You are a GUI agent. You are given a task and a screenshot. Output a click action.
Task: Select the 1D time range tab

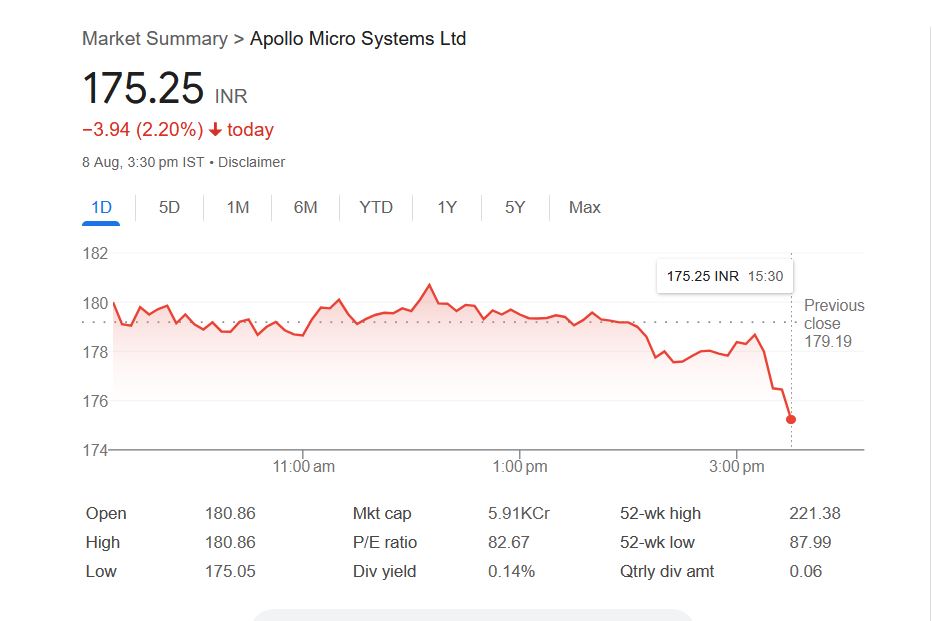click(101, 208)
